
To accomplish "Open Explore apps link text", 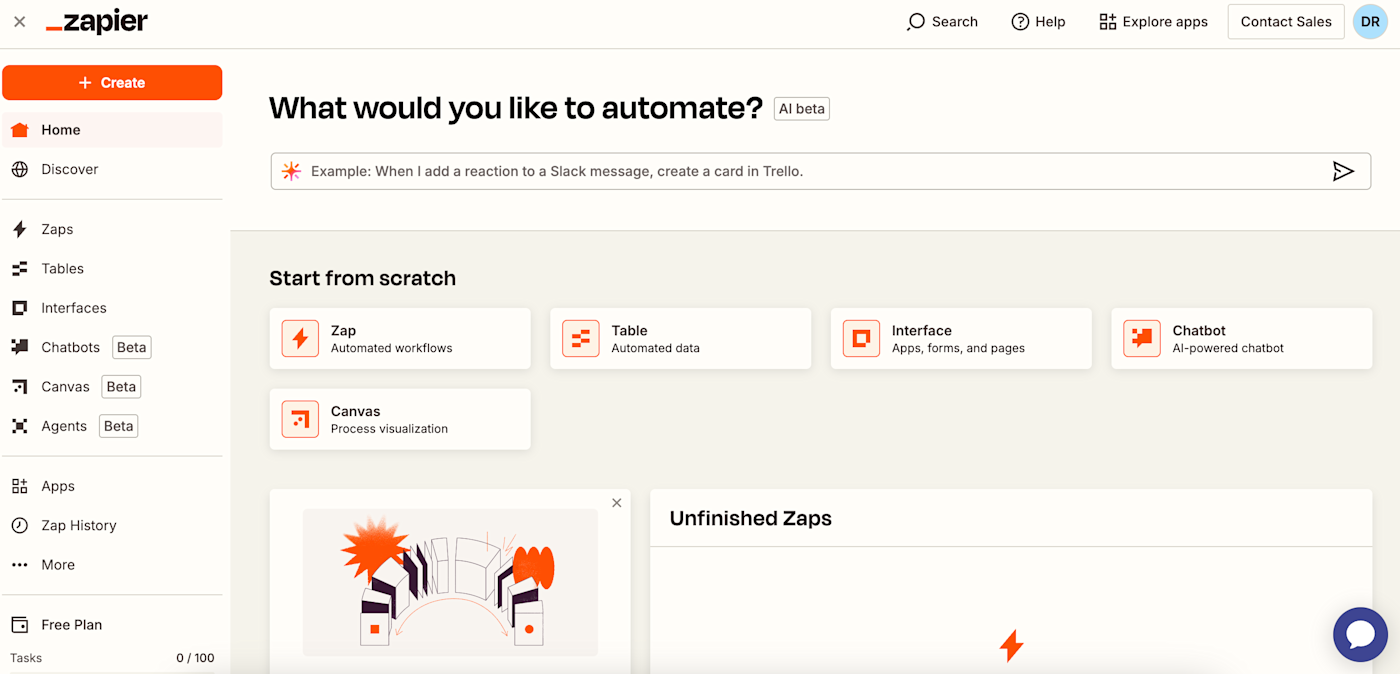I will [1165, 22].
